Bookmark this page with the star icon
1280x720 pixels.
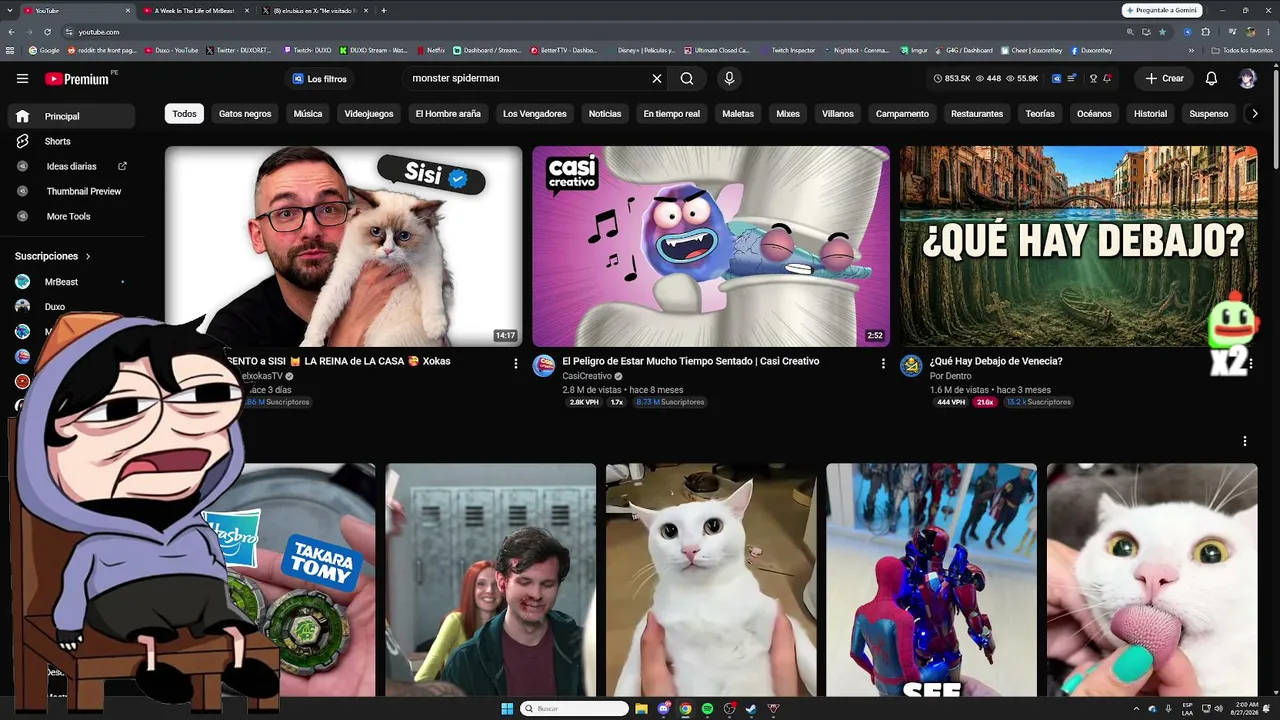pos(1161,32)
